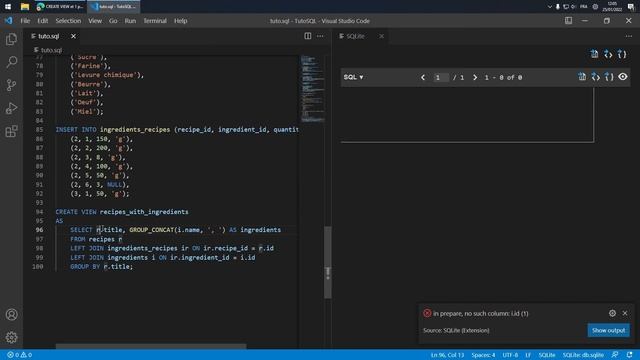640x360 pixels.
Task: Export results to JSON in top toolbar
Action: click(622, 54)
